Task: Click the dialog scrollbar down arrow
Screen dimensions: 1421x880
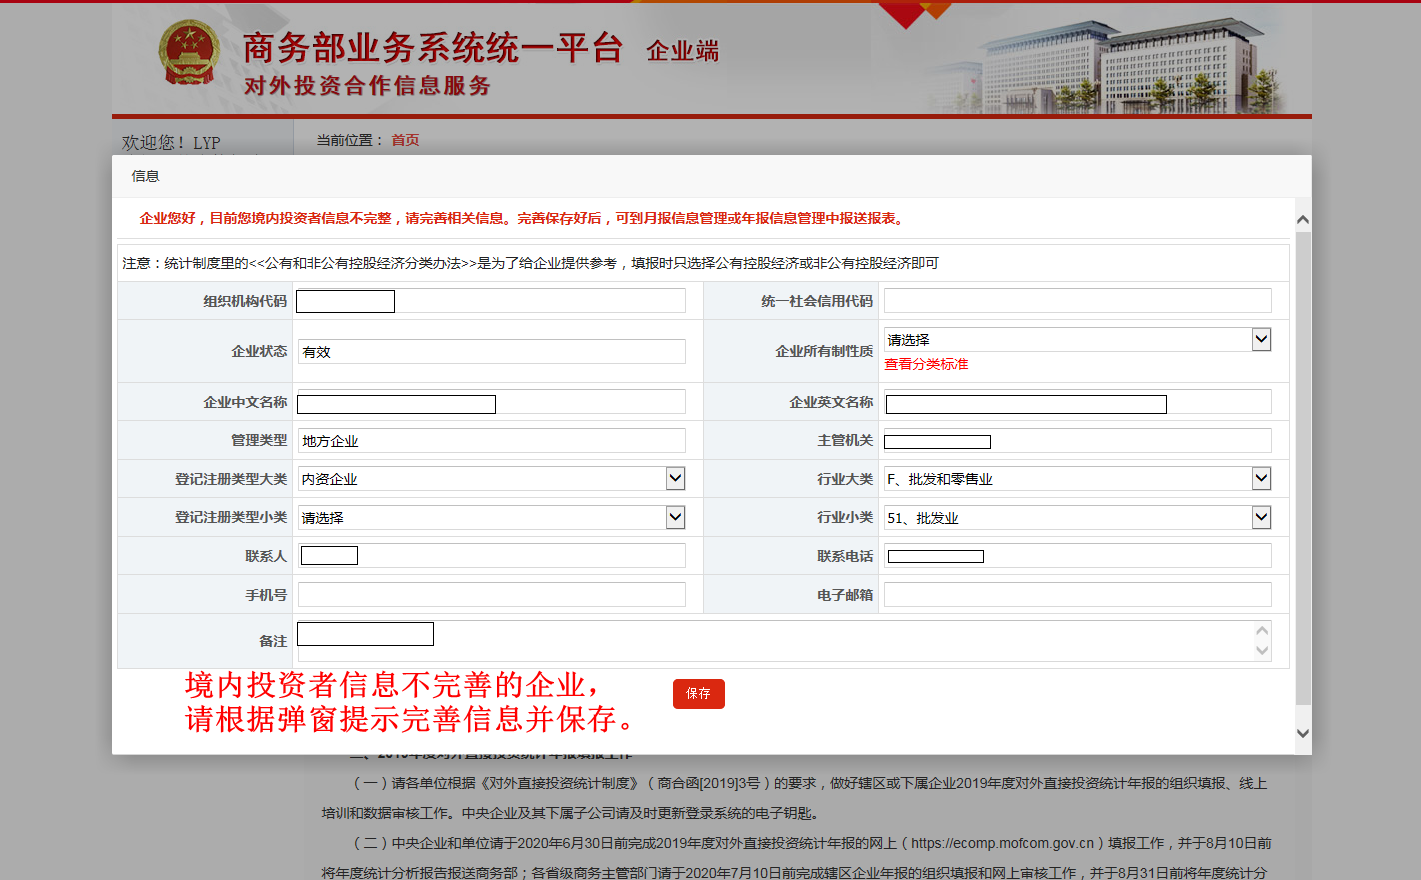Action: coord(1302,733)
